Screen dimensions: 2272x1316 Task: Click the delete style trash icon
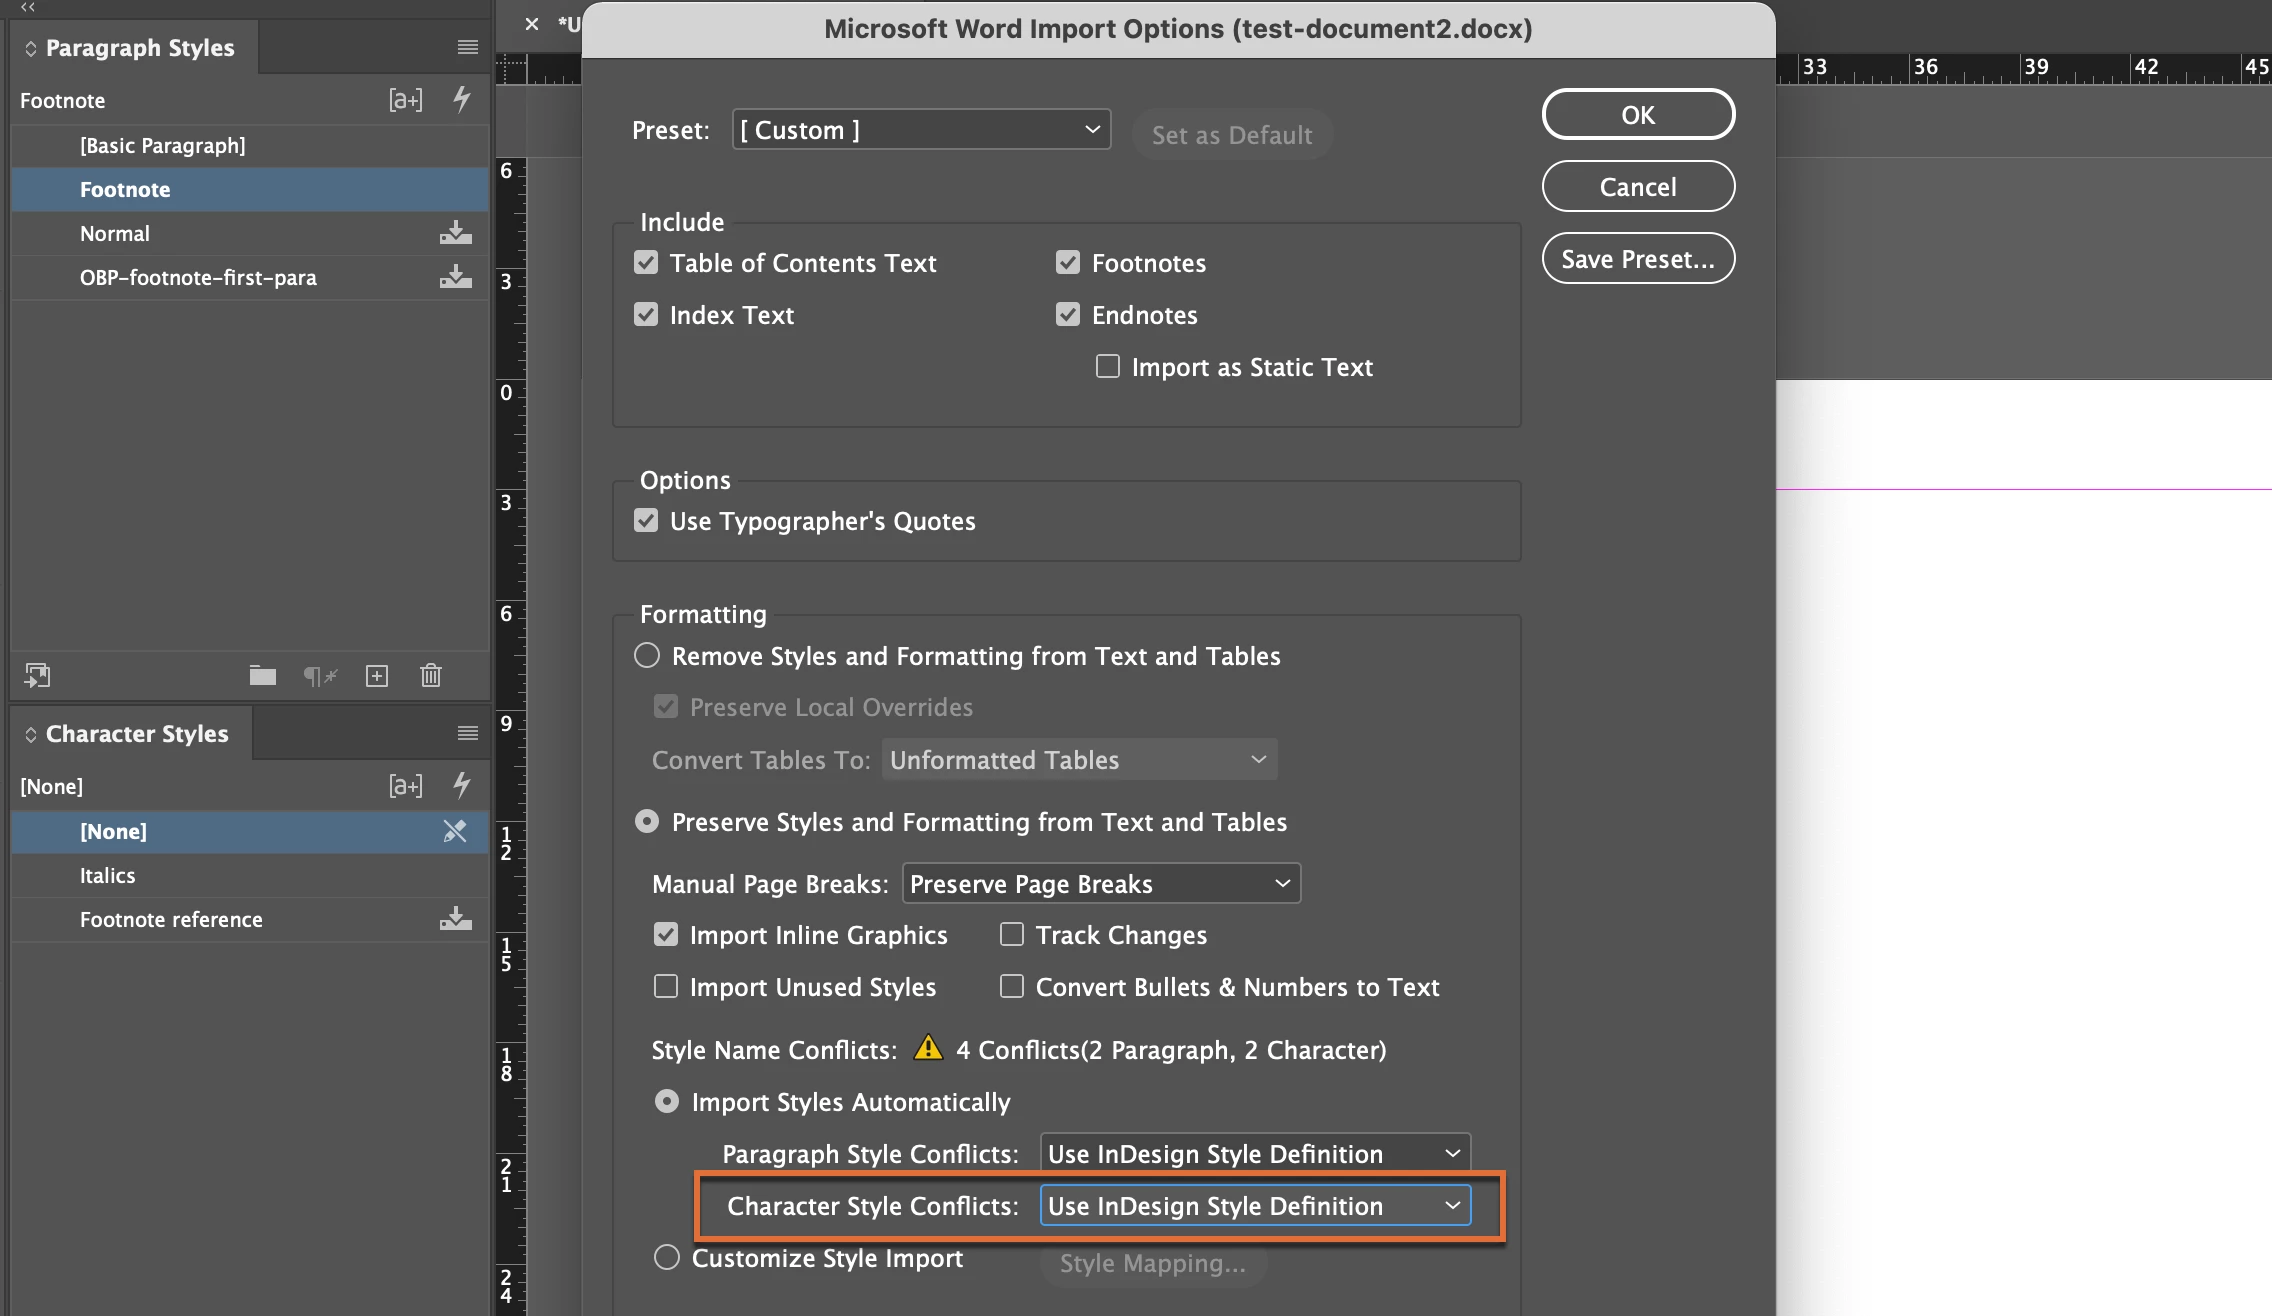pyautogui.click(x=431, y=676)
